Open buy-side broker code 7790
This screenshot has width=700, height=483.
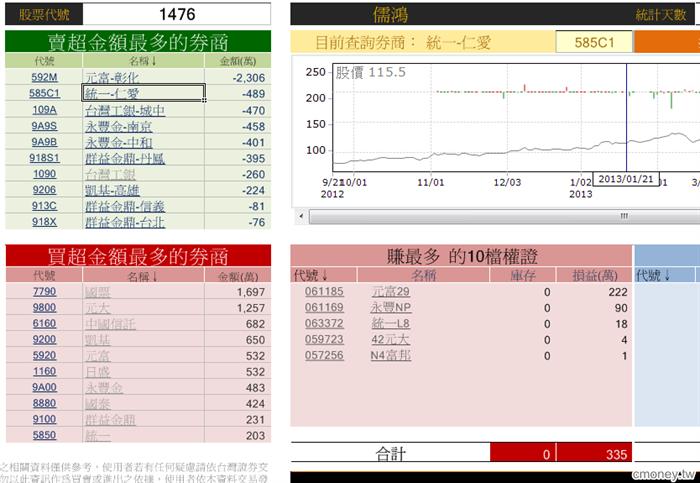pyautogui.click(x=44, y=291)
